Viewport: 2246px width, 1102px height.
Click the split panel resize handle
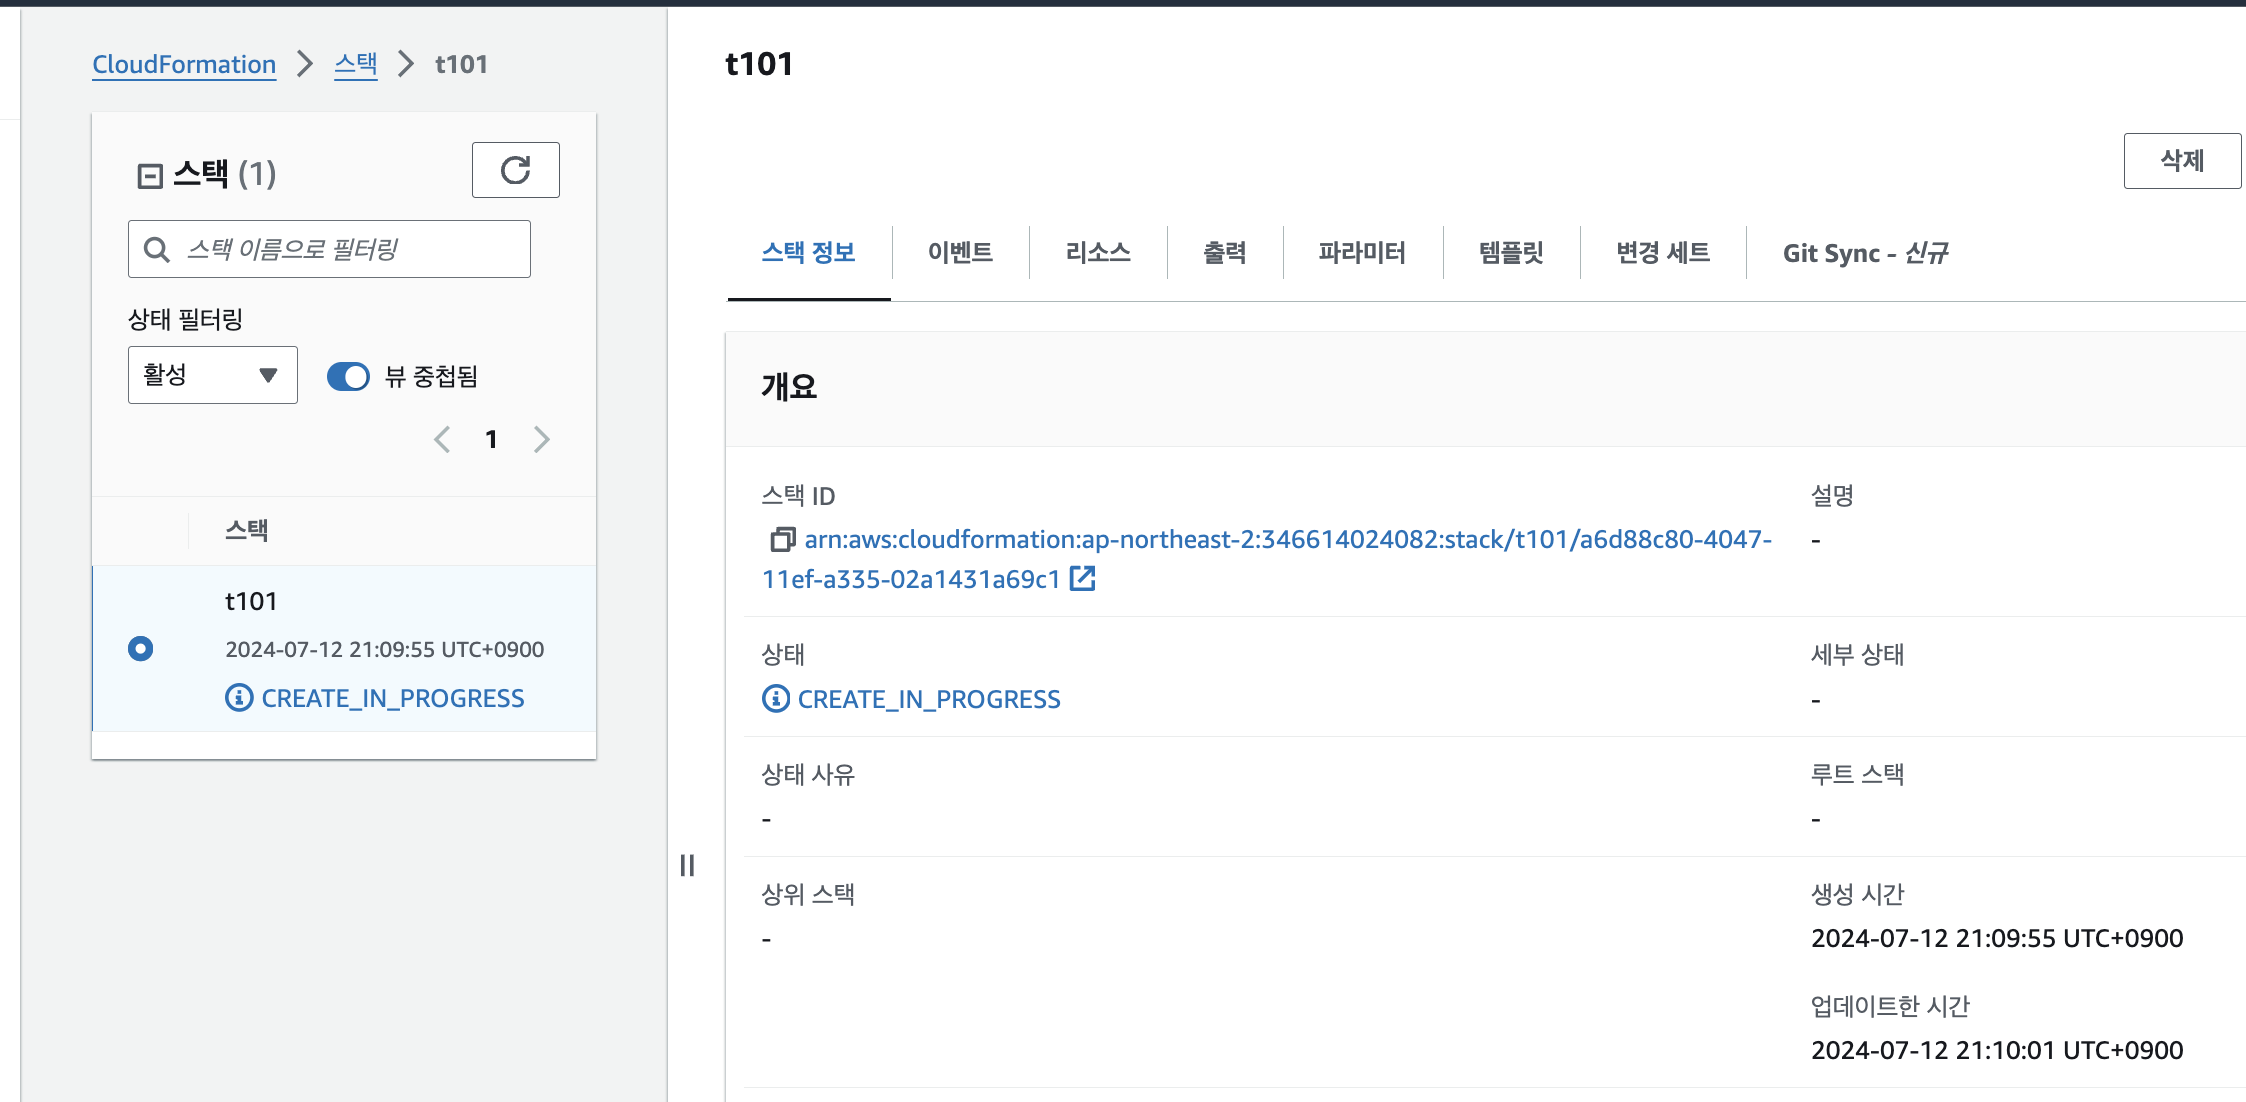[687, 865]
